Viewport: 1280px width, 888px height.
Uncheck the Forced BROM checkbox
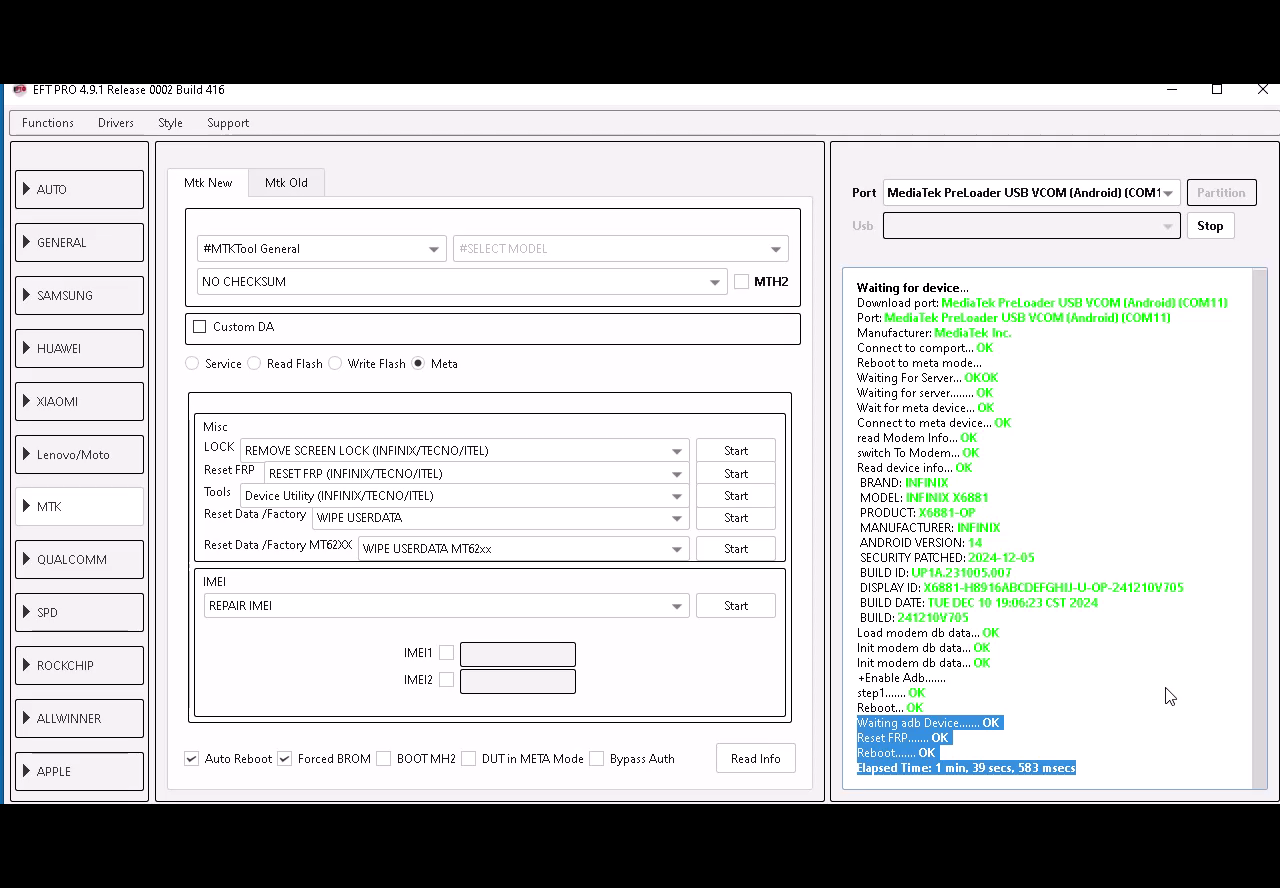(x=285, y=759)
